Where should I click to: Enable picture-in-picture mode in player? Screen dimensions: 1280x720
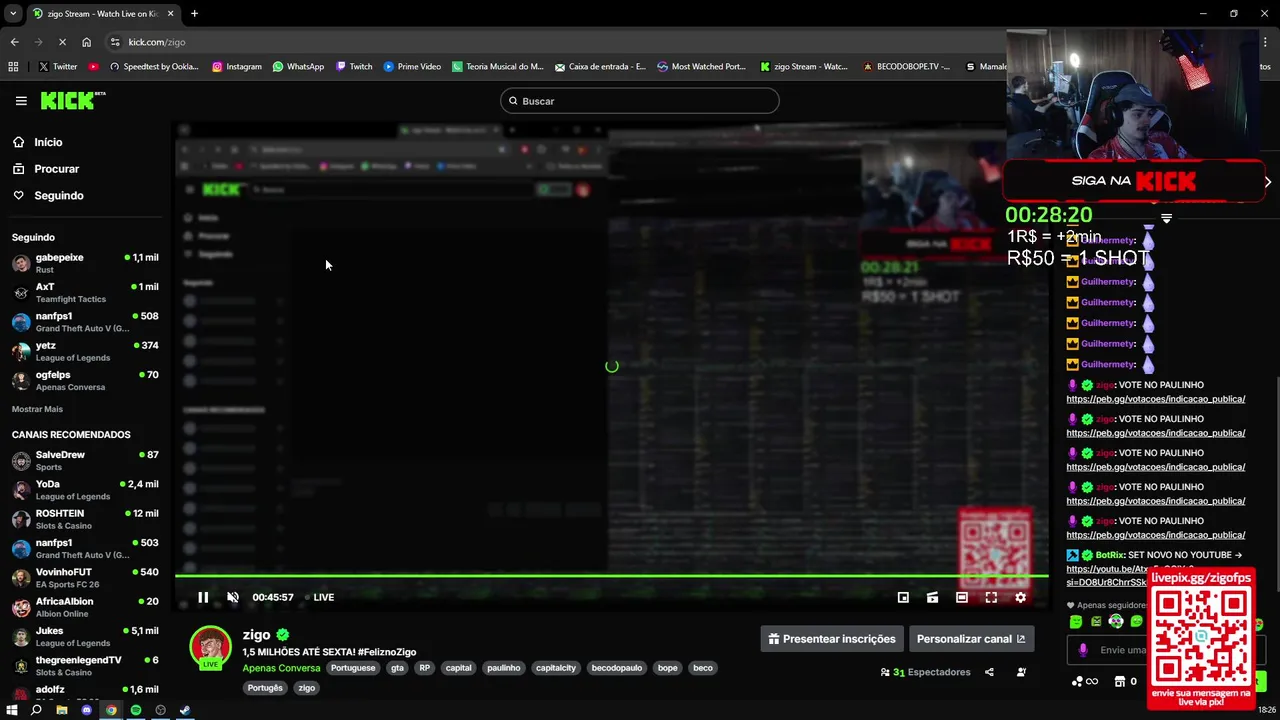tap(903, 597)
